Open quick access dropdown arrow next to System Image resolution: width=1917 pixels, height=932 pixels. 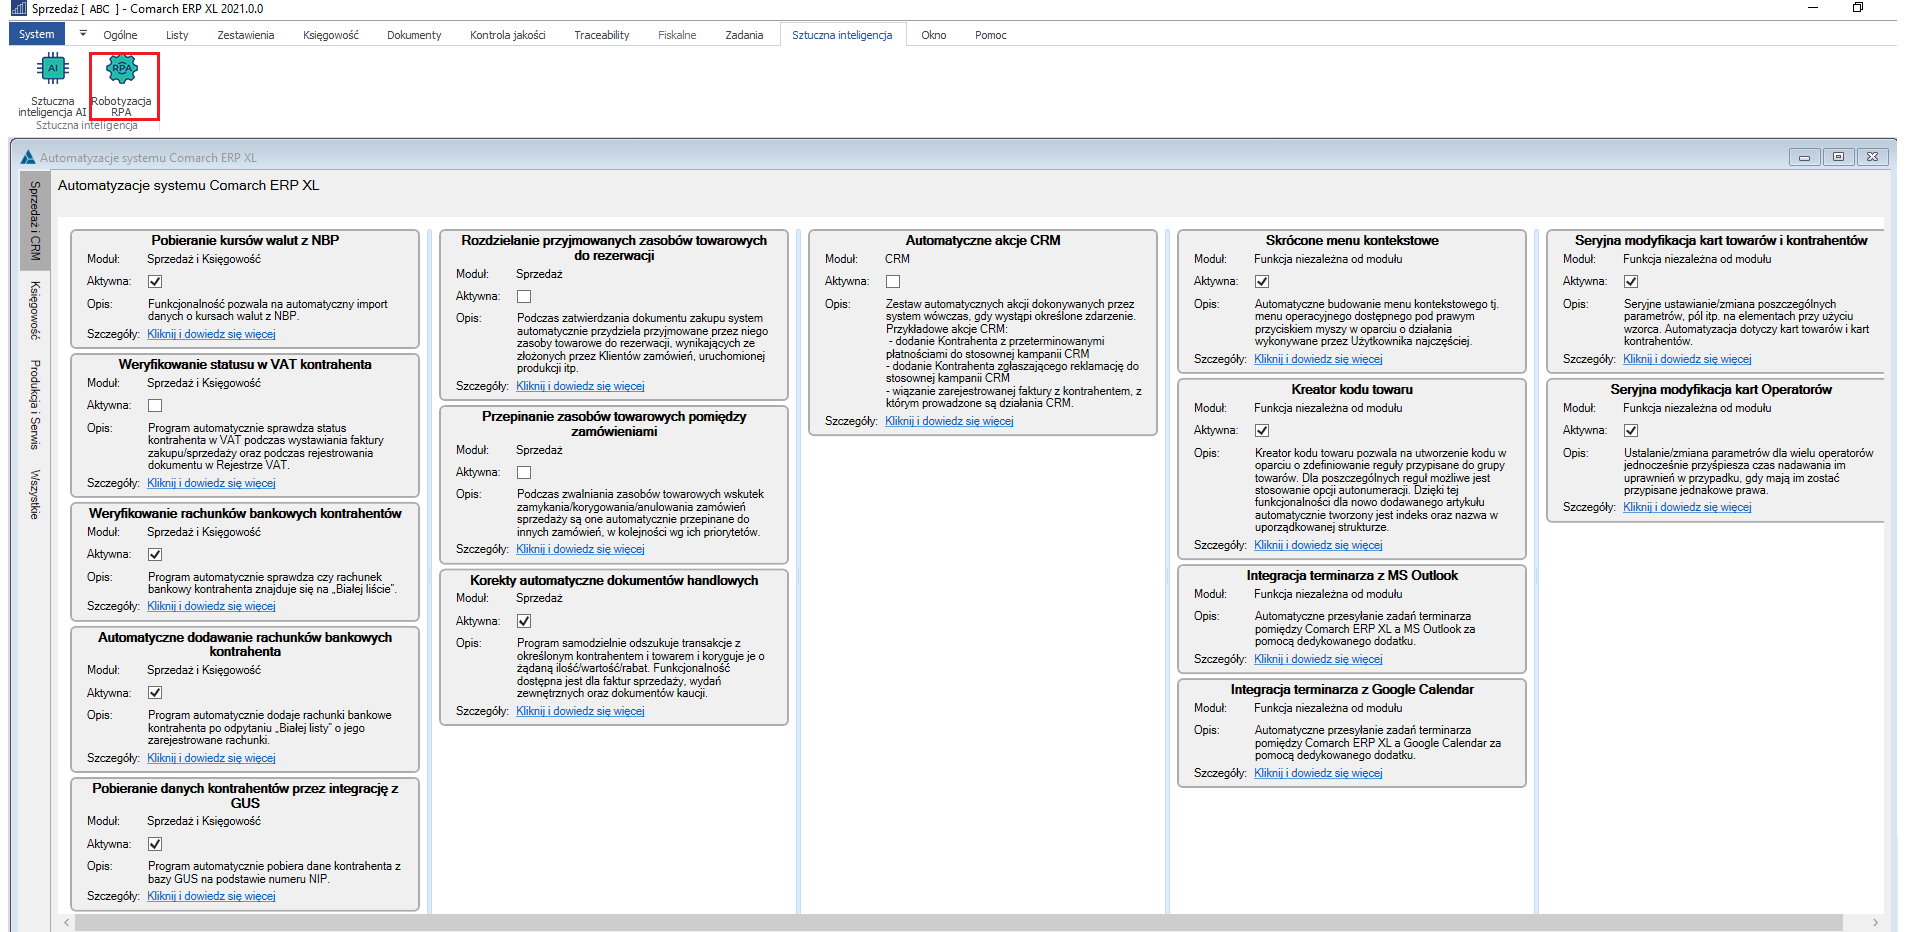pos(83,34)
